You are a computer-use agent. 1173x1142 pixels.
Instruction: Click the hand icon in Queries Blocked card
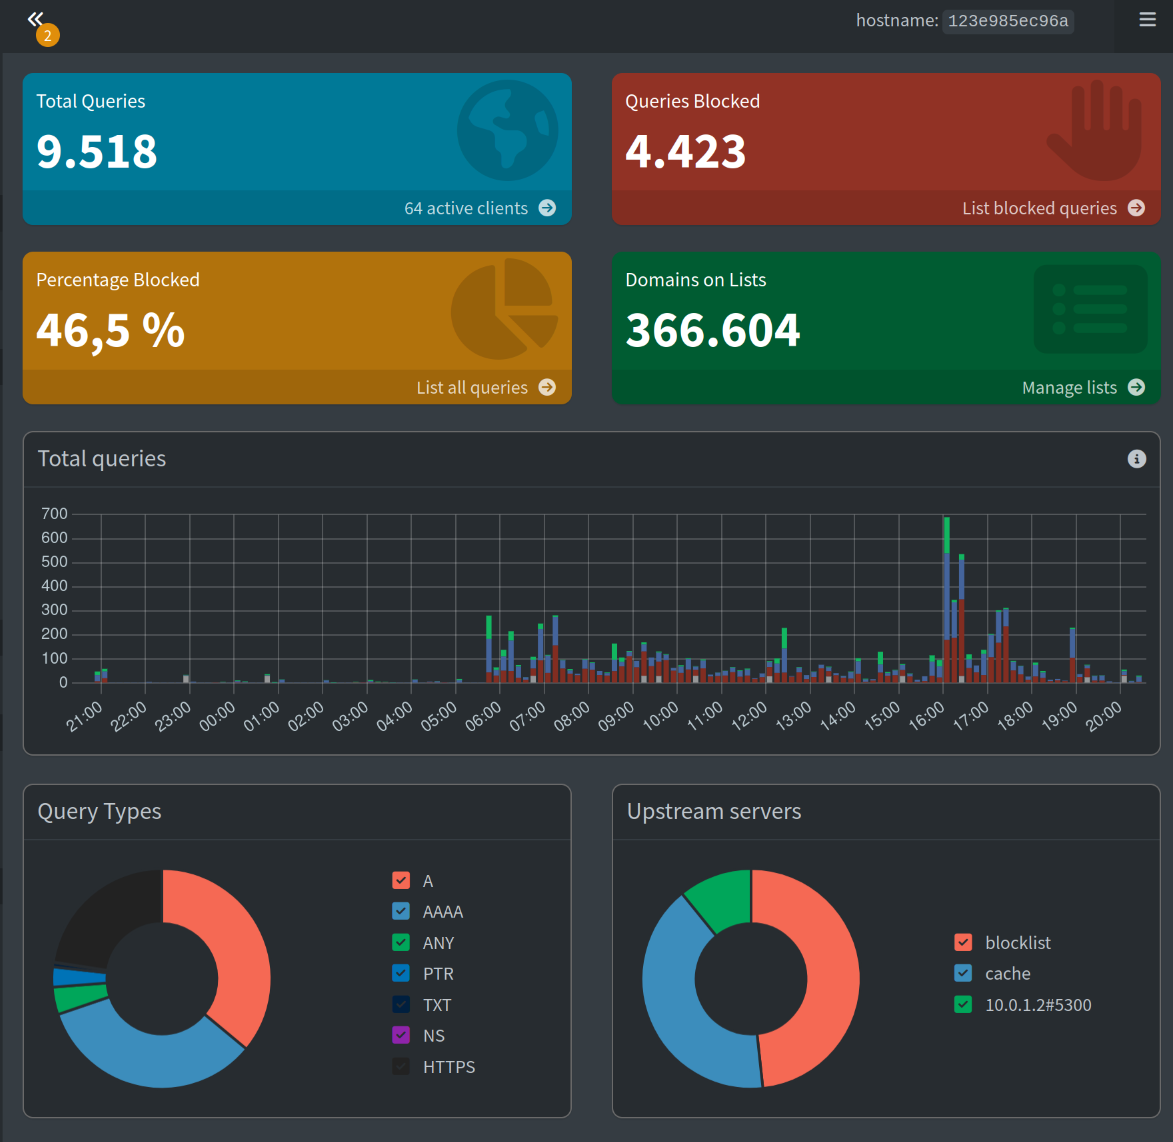[1094, 130]
